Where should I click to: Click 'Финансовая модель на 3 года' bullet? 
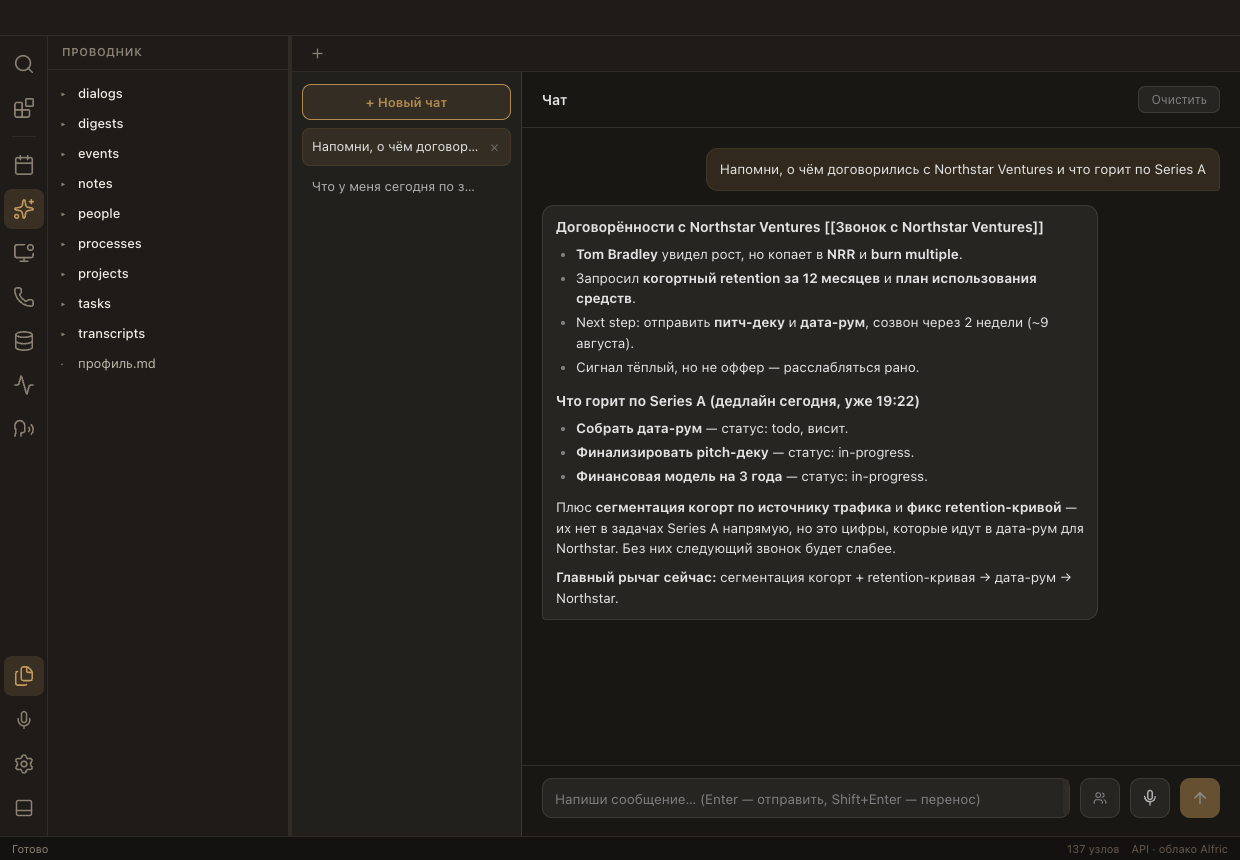point(679,476)
